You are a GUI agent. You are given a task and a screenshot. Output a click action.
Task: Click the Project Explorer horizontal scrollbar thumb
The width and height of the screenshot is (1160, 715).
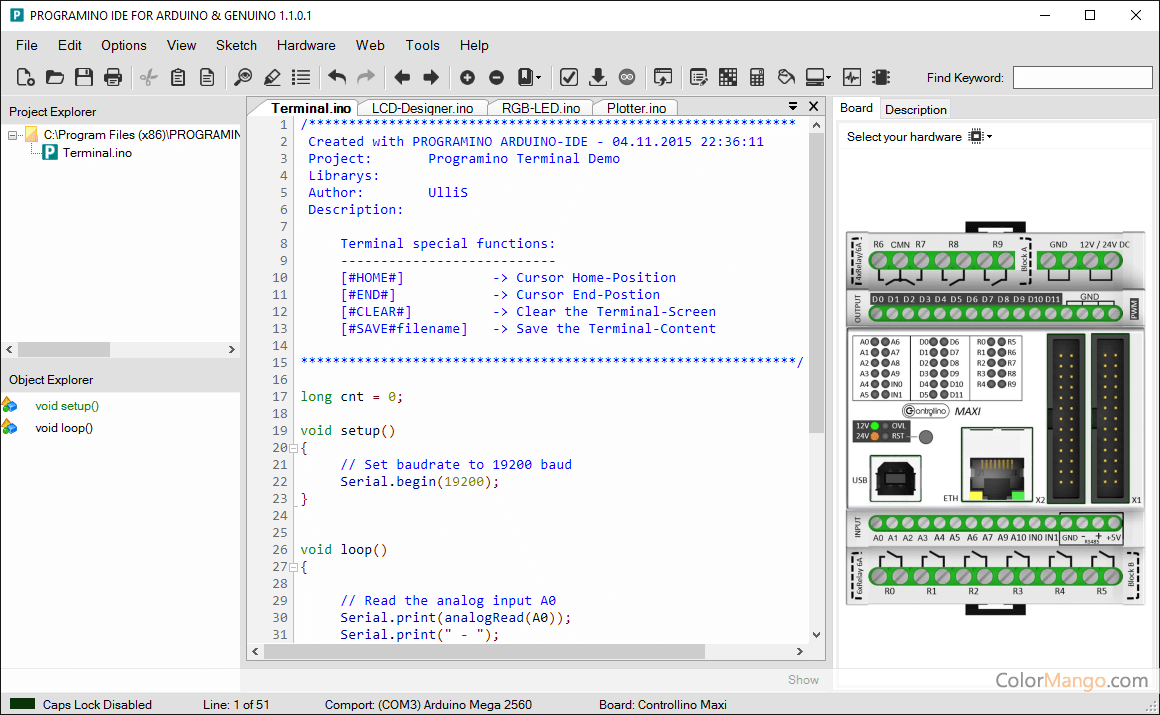(x=64, y=349)
